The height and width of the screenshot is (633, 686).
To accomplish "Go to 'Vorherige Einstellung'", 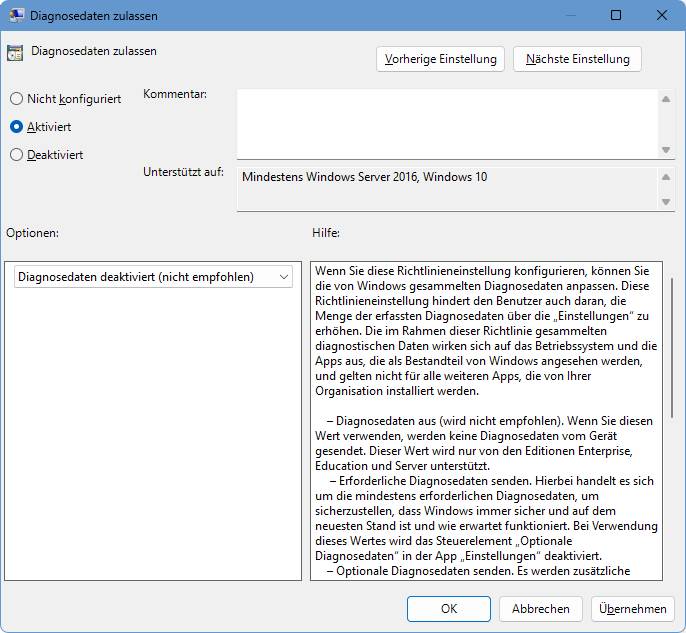I will click(441, 59).
